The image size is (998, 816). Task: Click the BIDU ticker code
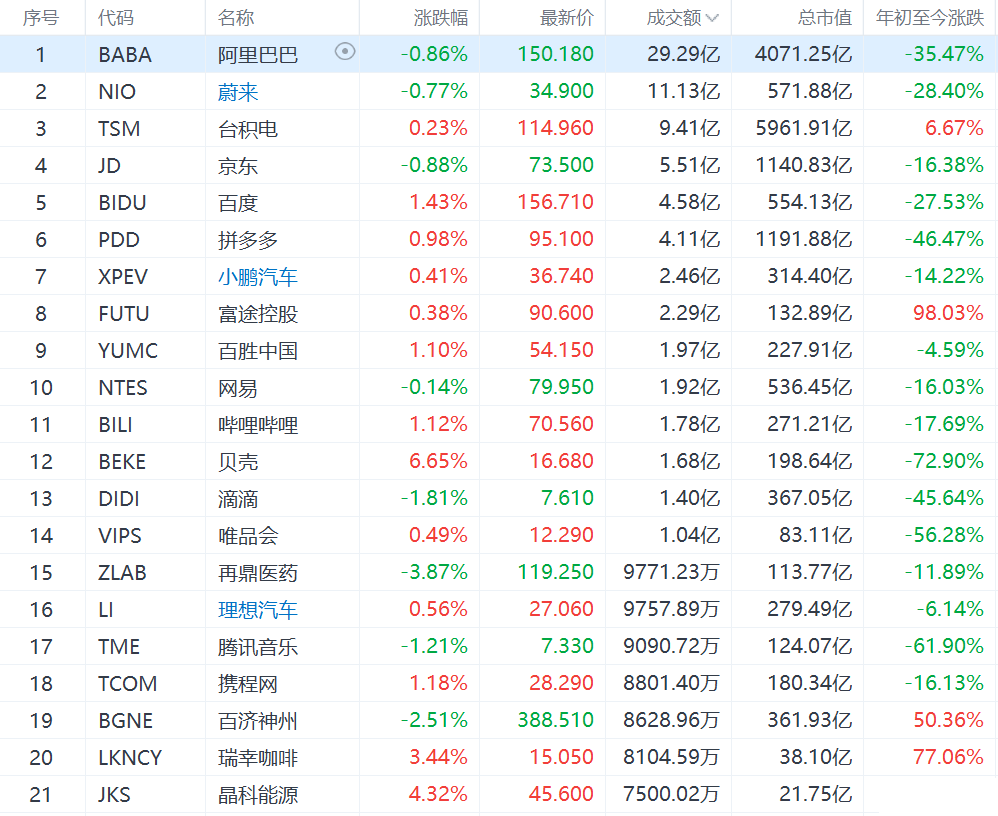[x=122, y=203]
